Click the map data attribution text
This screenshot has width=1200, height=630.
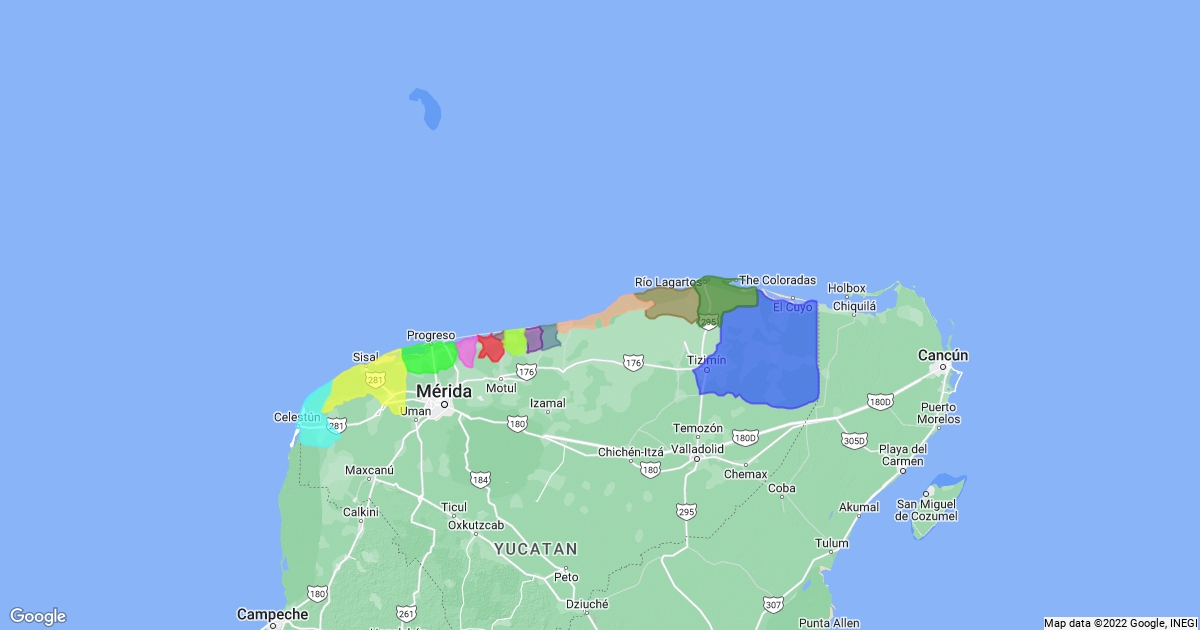coord(1118,623)
